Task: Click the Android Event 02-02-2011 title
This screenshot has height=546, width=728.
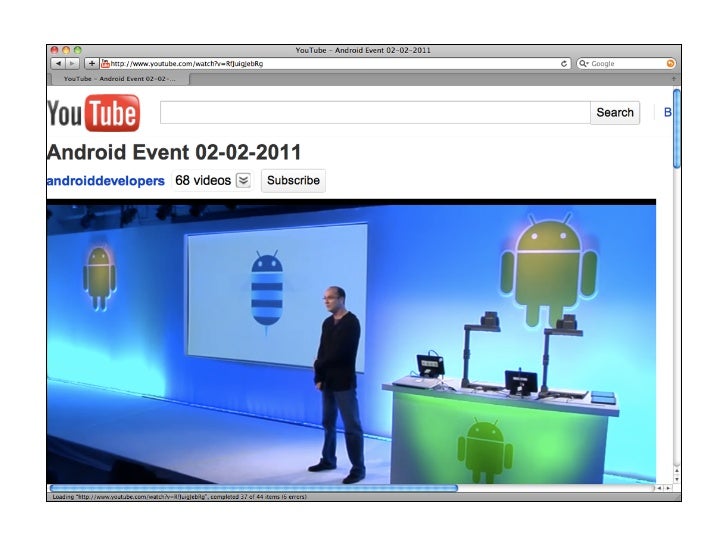Action: coord(174,152)
